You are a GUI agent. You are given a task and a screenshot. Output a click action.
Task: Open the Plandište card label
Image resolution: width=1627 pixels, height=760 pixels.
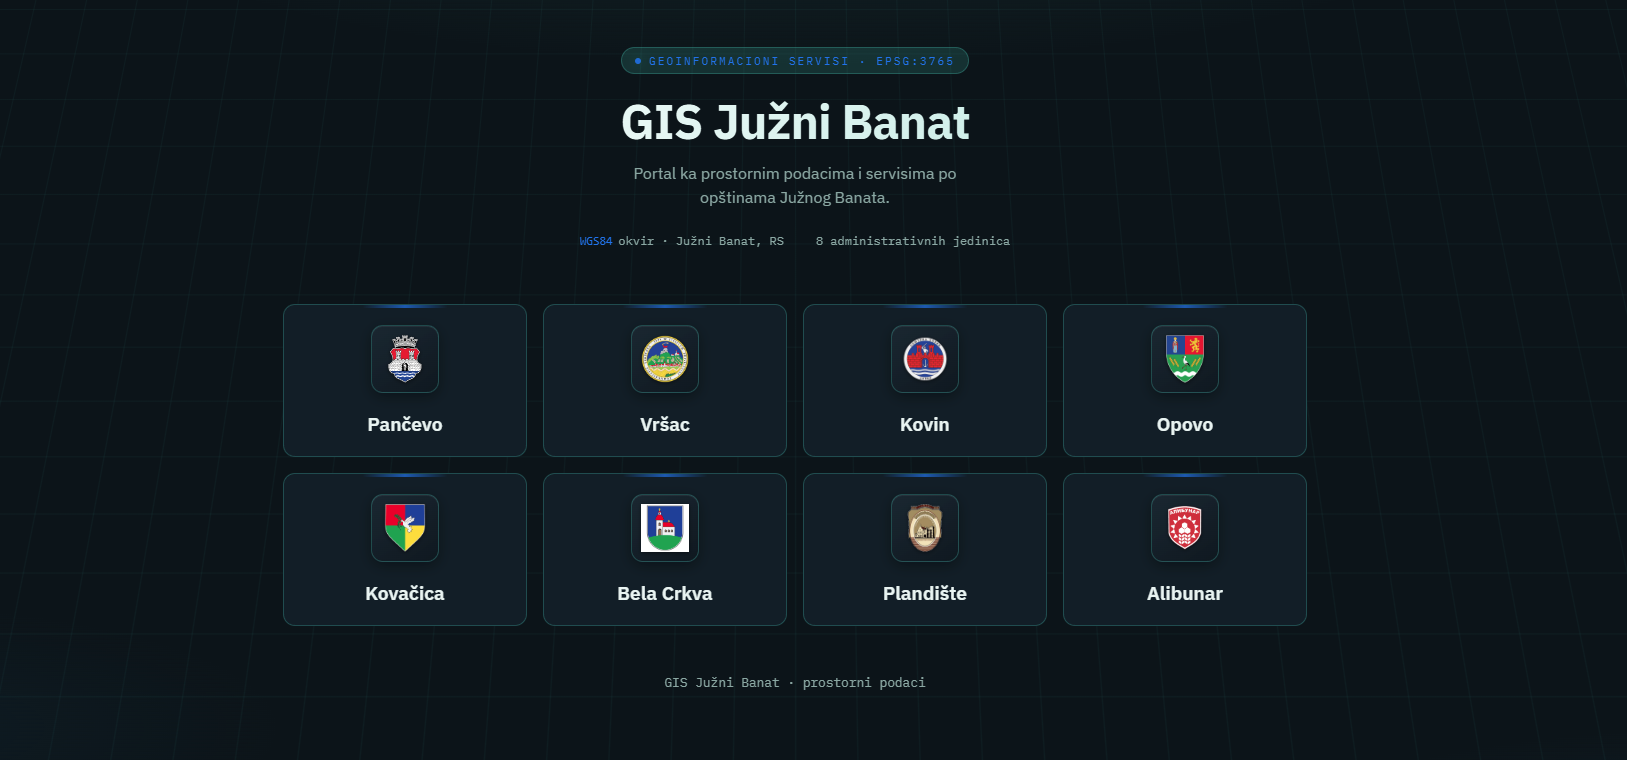[x=925, y=594]
